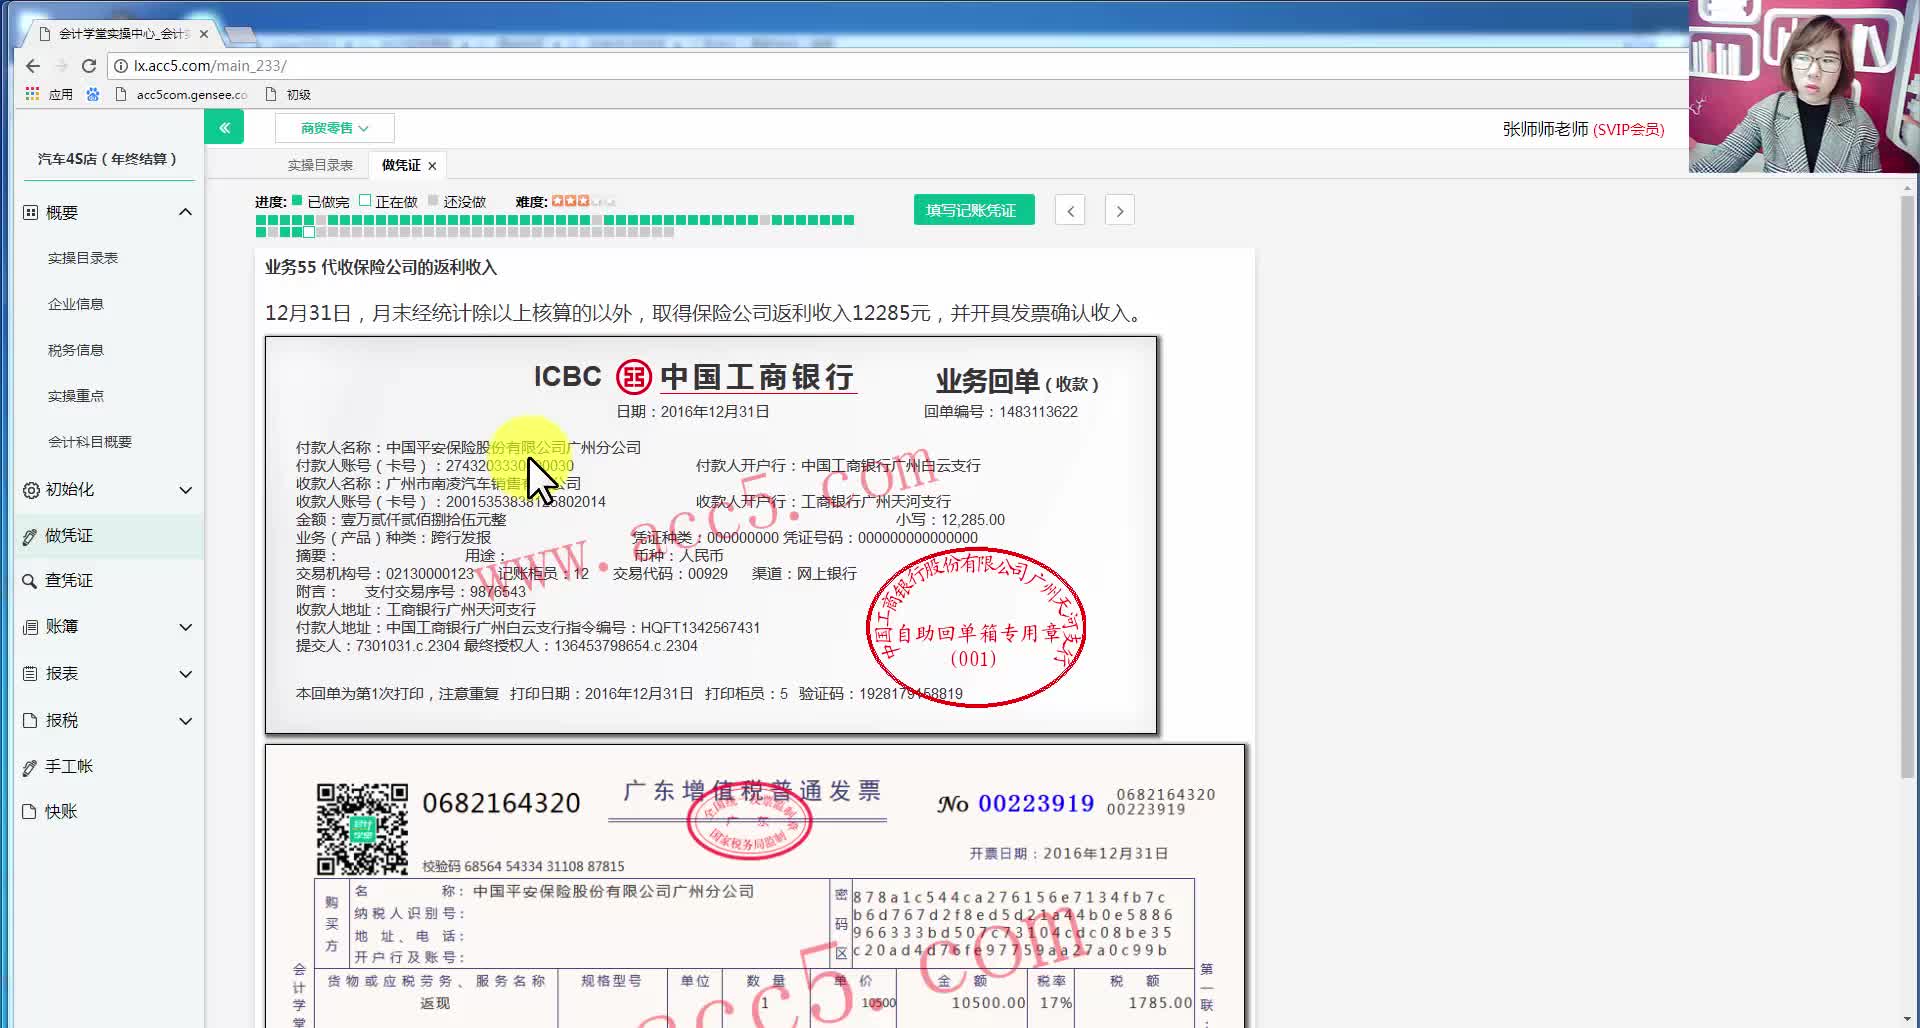This screenshot has width=1920, height=1028.
Task: Switch to the 实操目录表 tab
Action: (320, 165)
